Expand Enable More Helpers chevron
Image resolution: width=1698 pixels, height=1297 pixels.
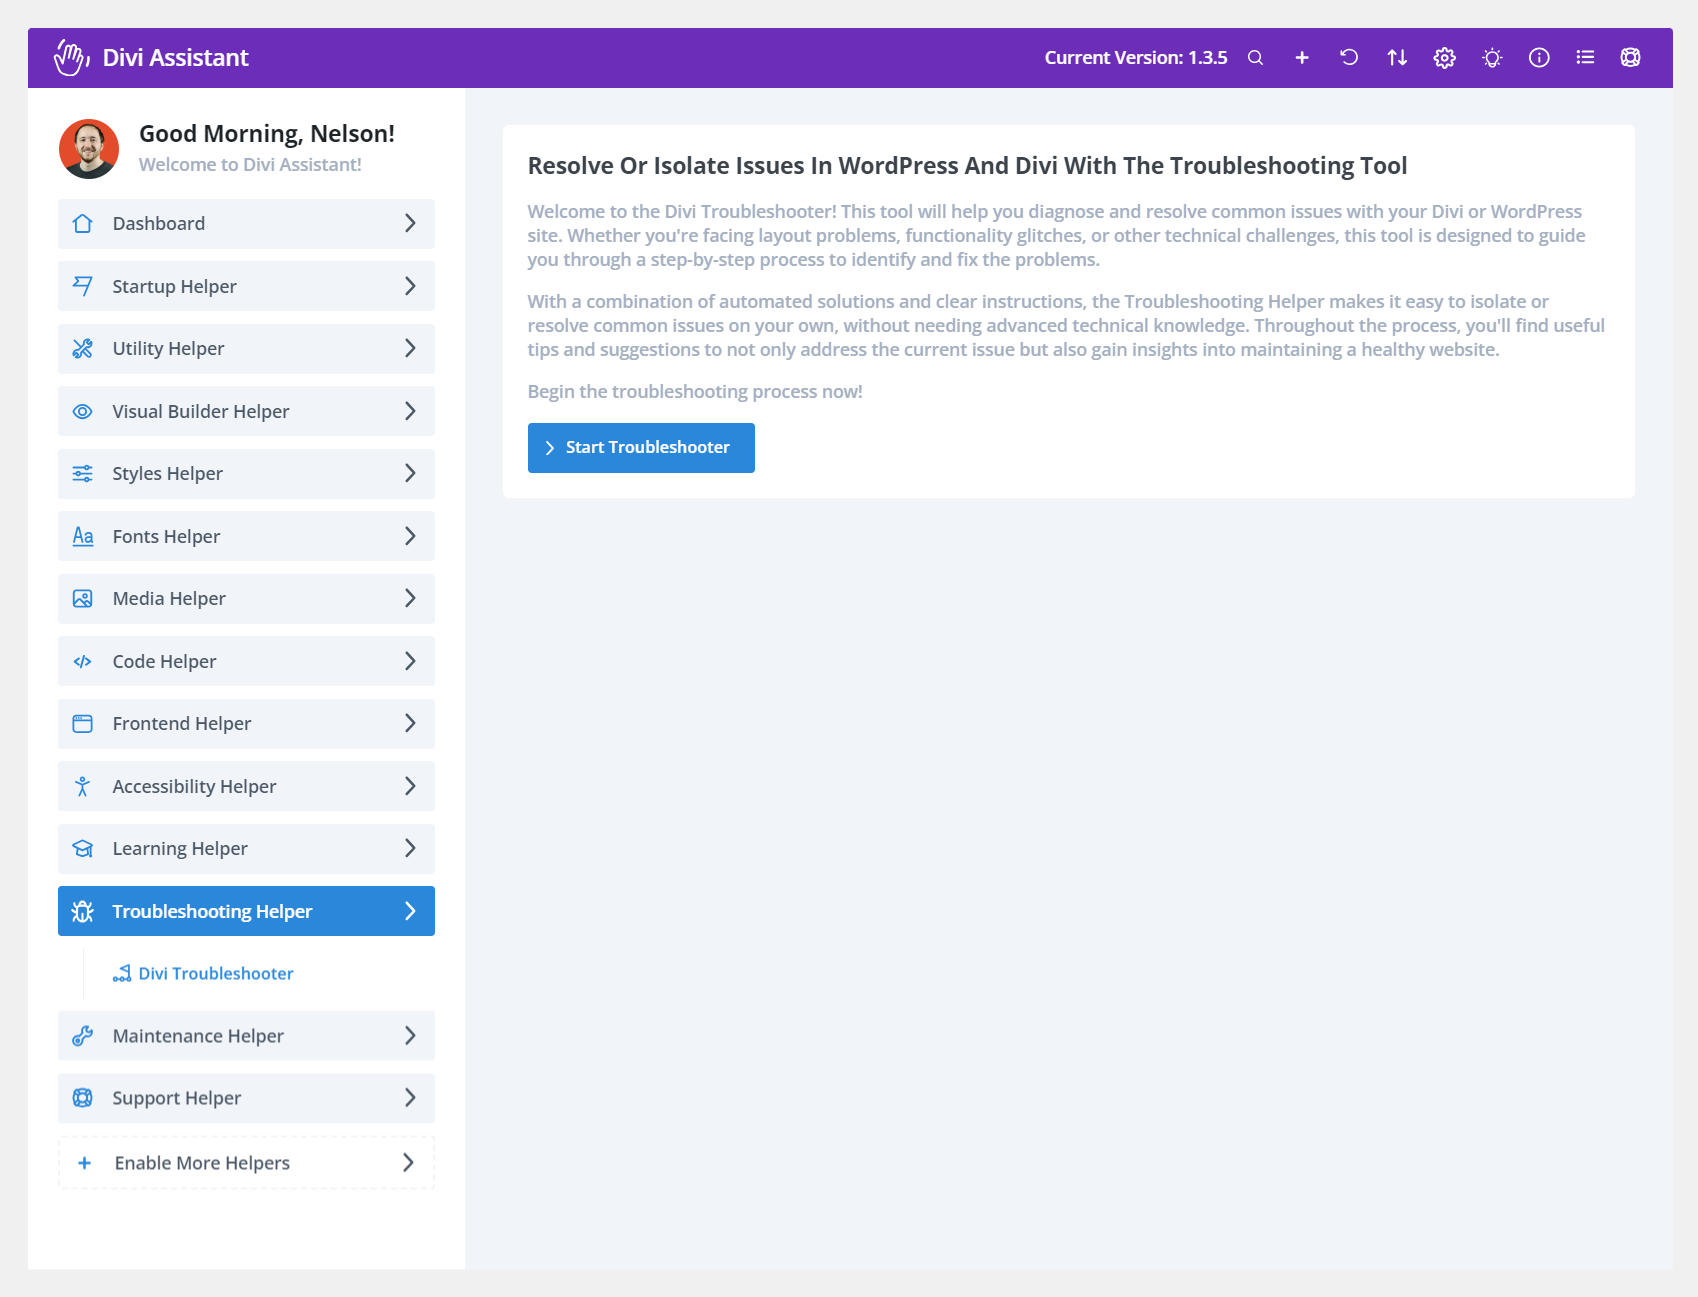pyautogui.click(x=408, y=1163)
